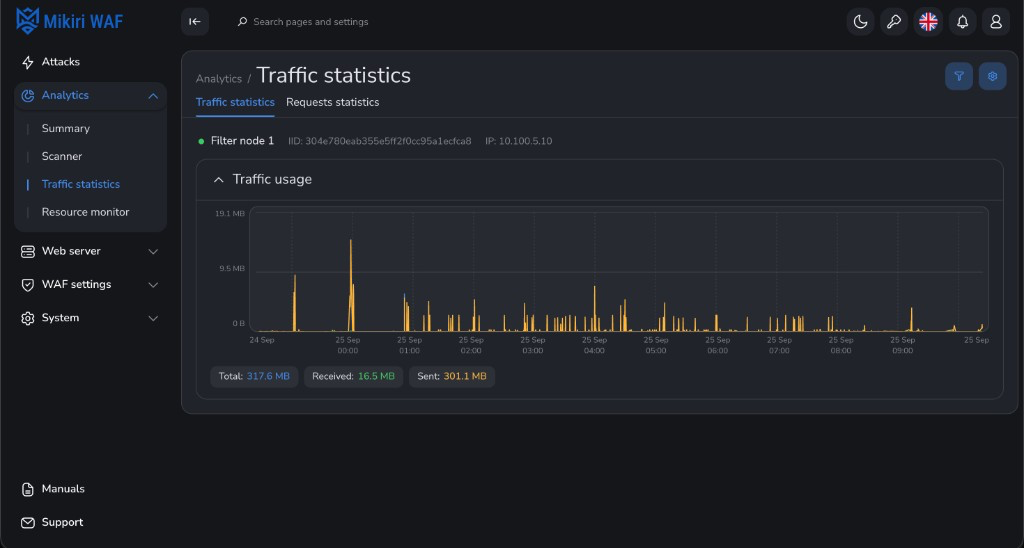Click the WAF settings shield icon
This screenshot has height=548, width=1024.
[x=27, y=285]
